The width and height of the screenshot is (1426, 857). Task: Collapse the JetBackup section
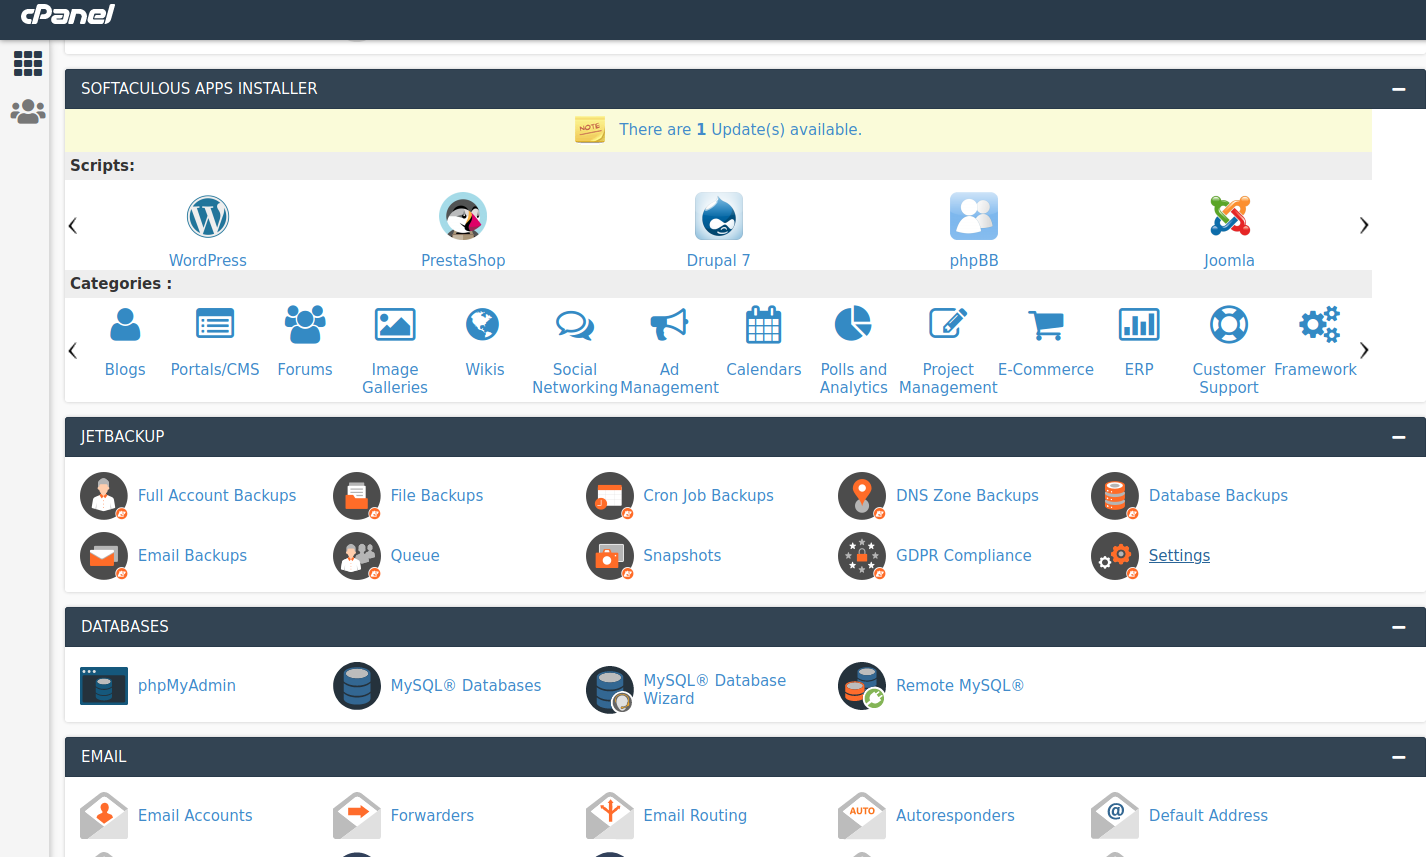pos(1399,437)
